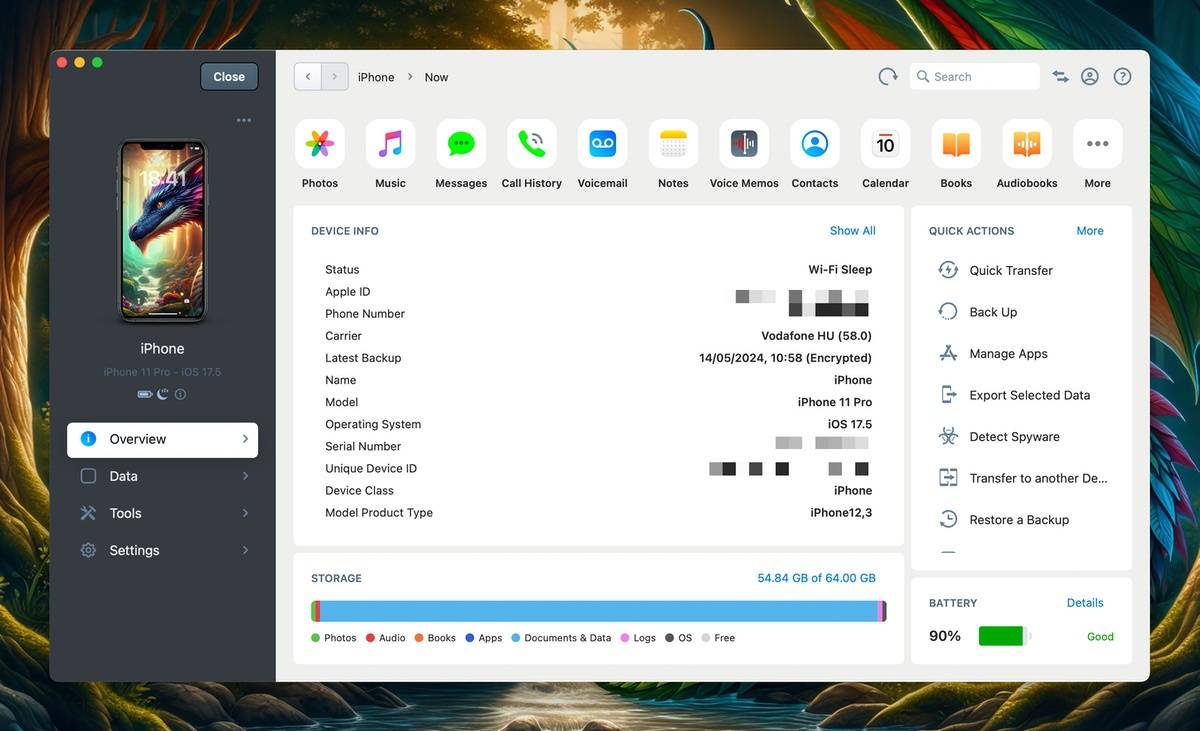
Task: Expand the Tools chevron
Action: [245, 513]
